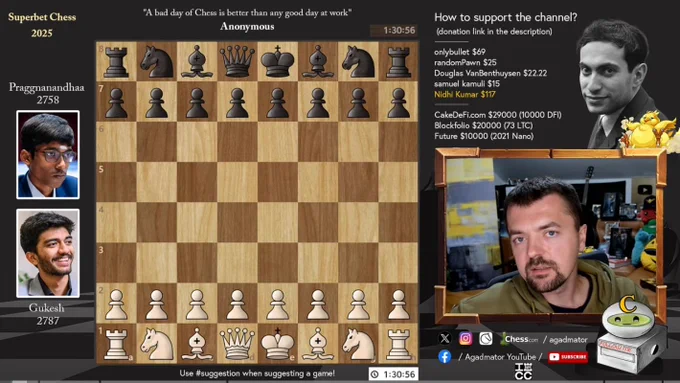The image size is (680, 383).
Task: Click "Use #suggestion when suggesting a game!" text
Action: (257, 373)
